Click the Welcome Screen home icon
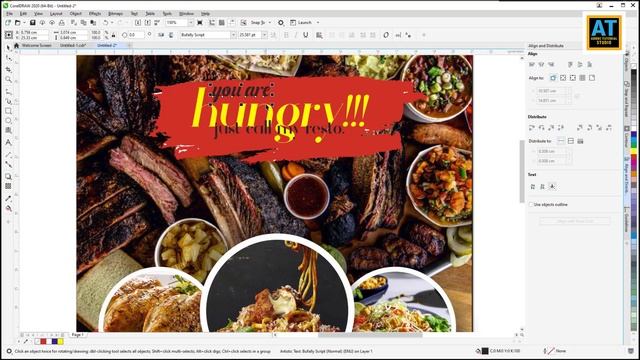 pos(16,45)
